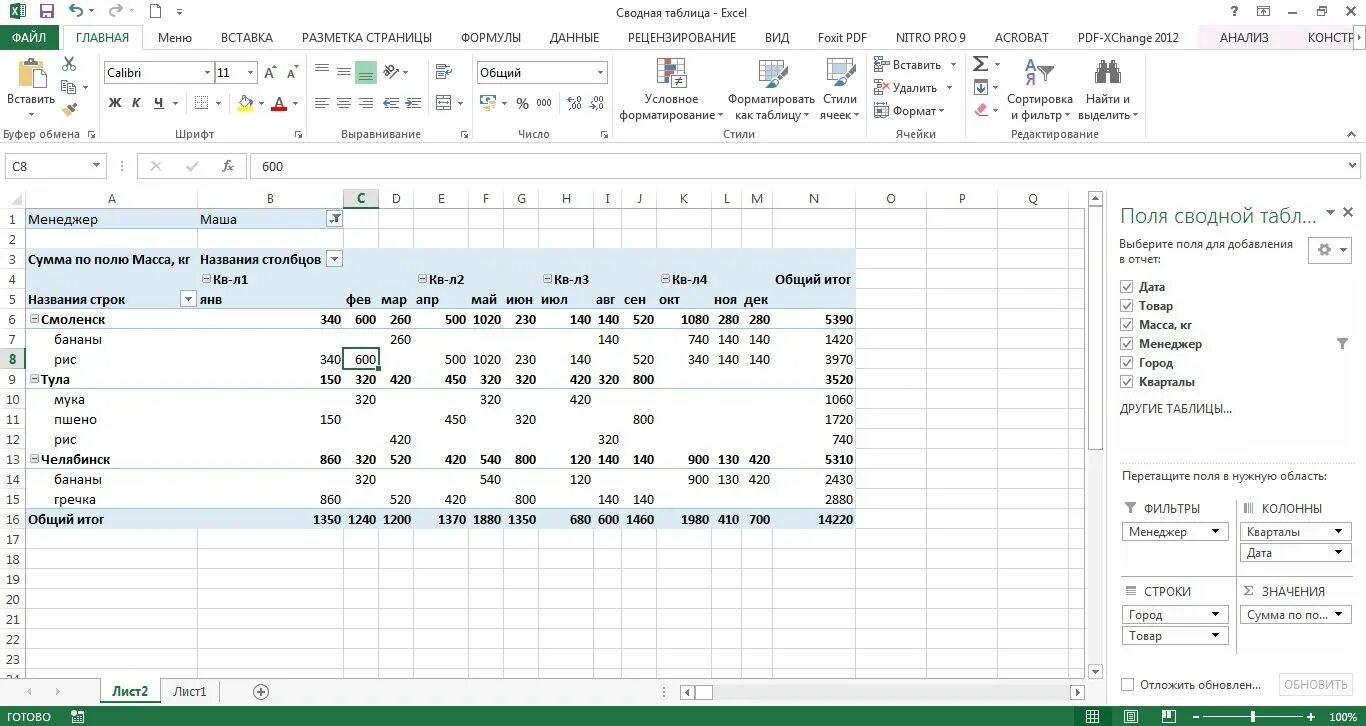
Task: Toggle italic formatting К
Action: (x=137, y=103)
